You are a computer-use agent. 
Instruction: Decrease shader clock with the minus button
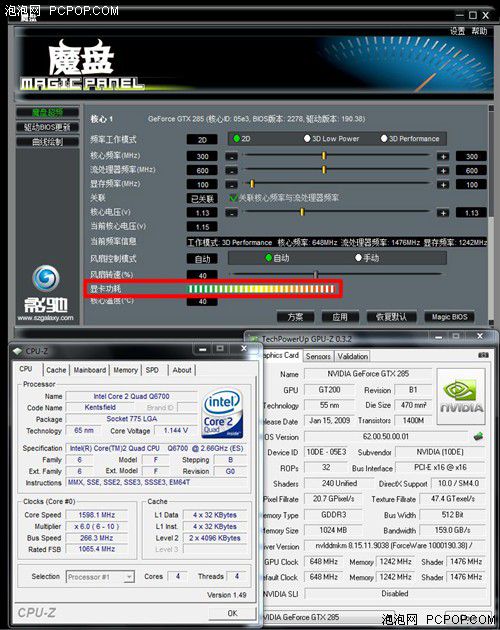point(231,170)
